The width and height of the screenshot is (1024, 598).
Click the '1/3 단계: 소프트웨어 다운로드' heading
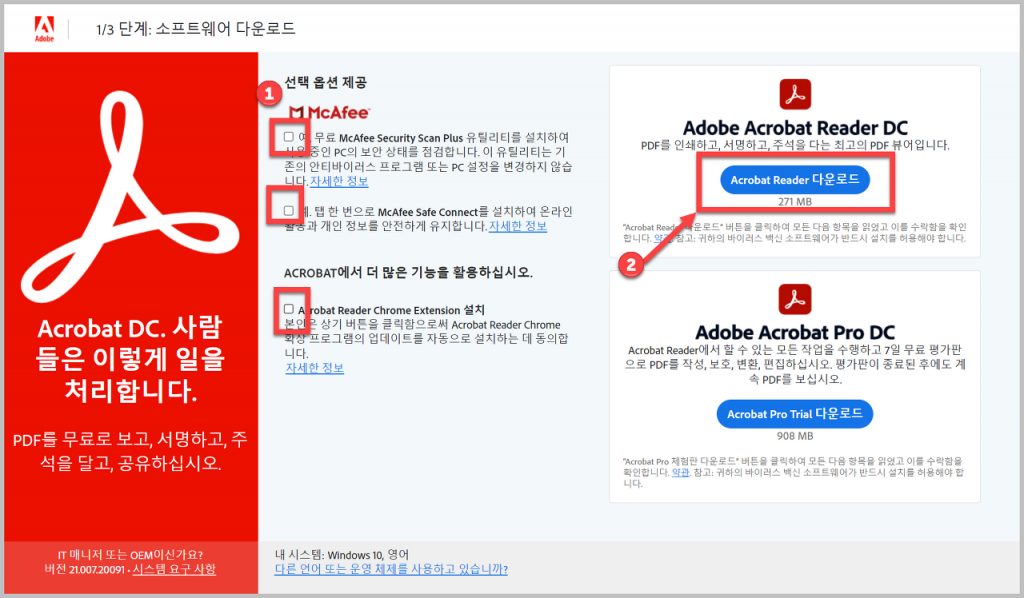(196, 29)
